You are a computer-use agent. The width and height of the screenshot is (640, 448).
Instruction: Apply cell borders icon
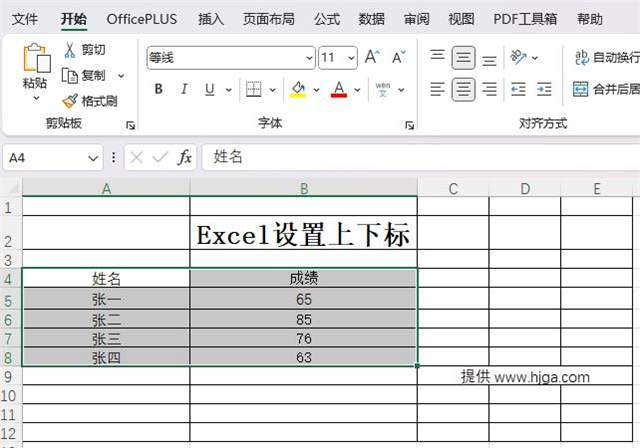coord(253,89)
